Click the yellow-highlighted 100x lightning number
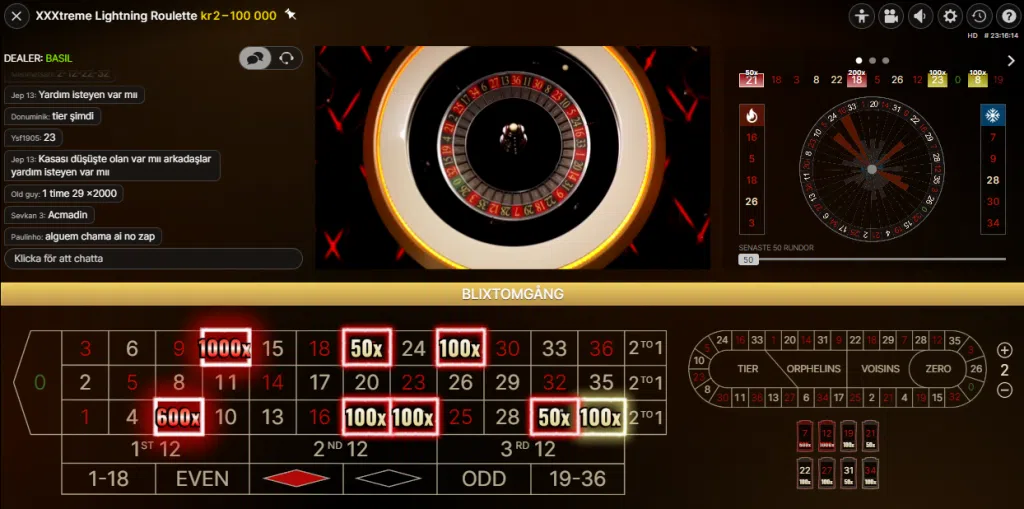 point(601,417)
